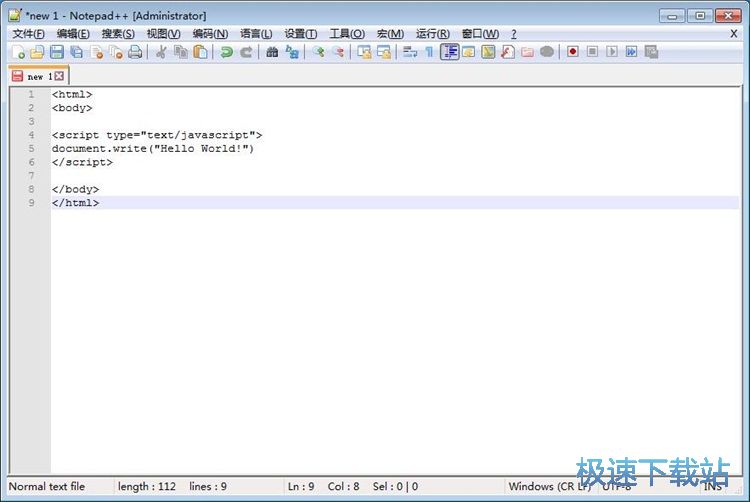
Task: Open the 搜索(S) menu
Action: (118, 34)
